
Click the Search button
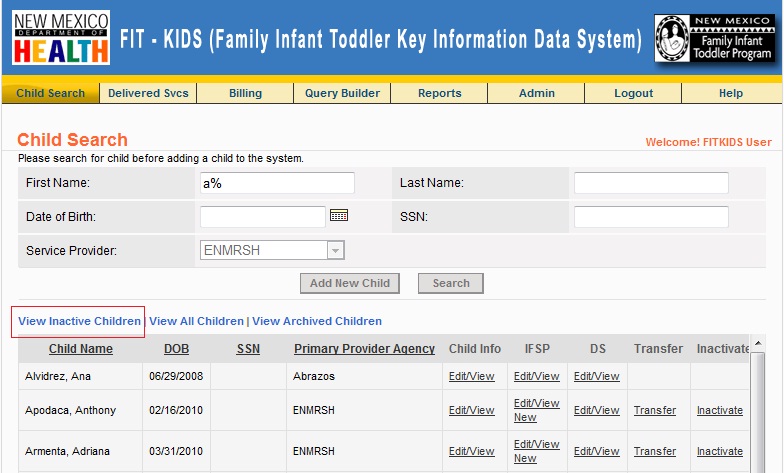pyautogui.click(x=450, y=283)
